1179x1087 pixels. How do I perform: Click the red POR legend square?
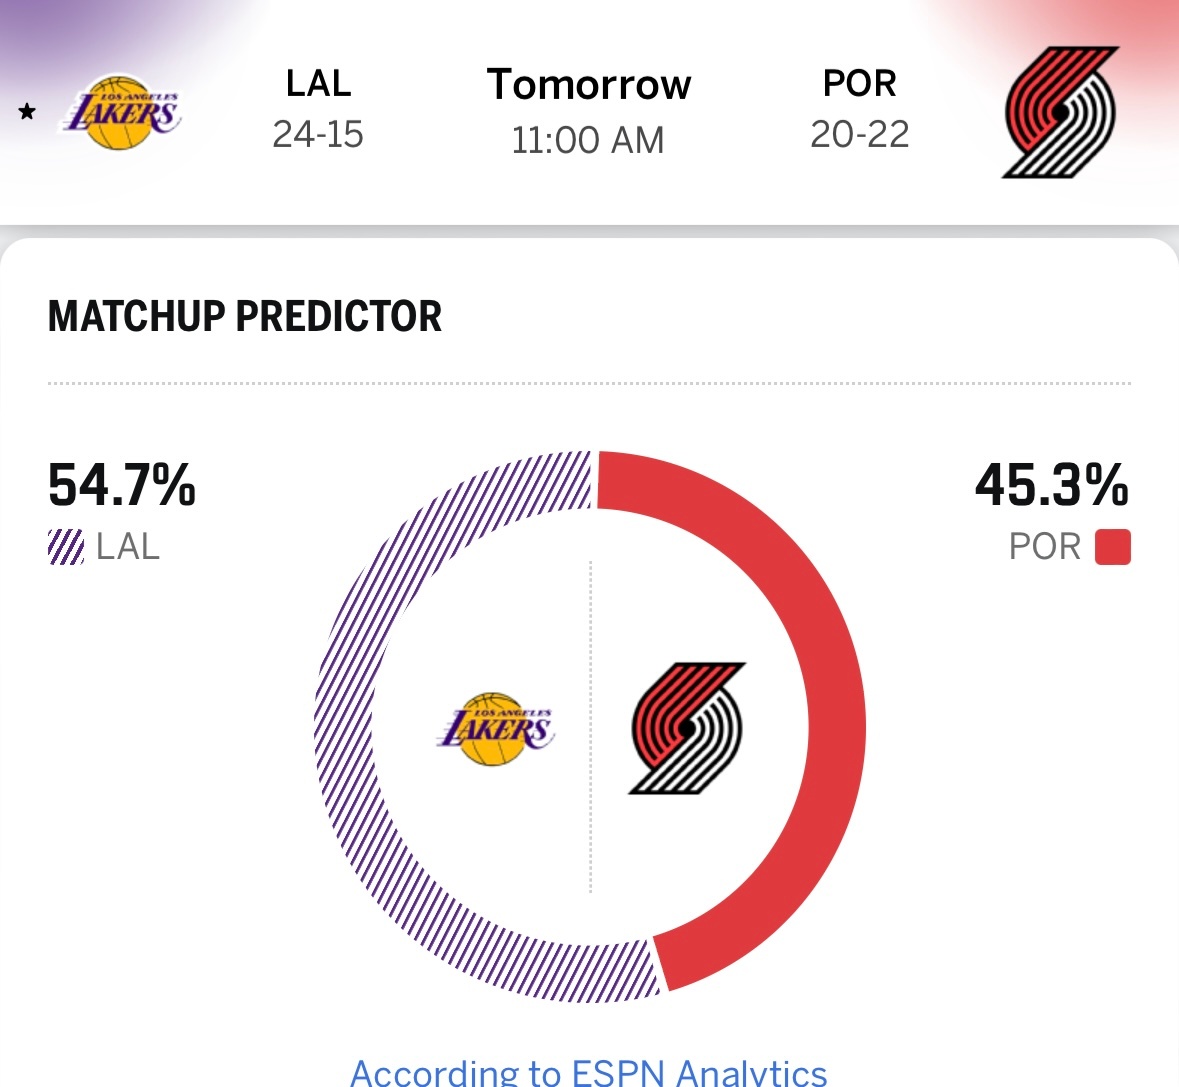1114,547
